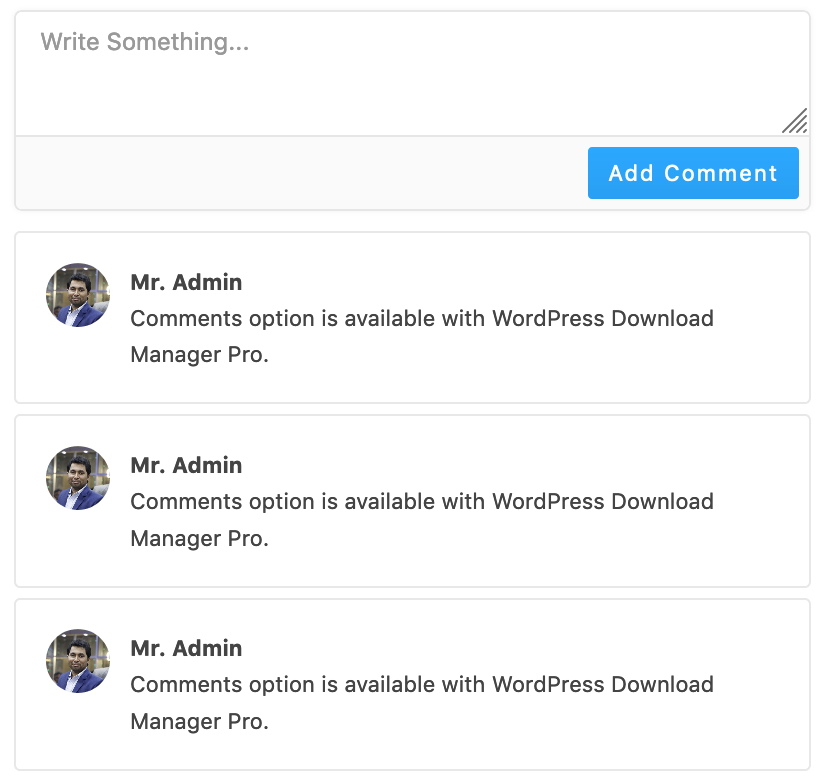The image size is (823, 778).
Task: Click "WordPress Download" text in middle comment
Action: point(603,502)
